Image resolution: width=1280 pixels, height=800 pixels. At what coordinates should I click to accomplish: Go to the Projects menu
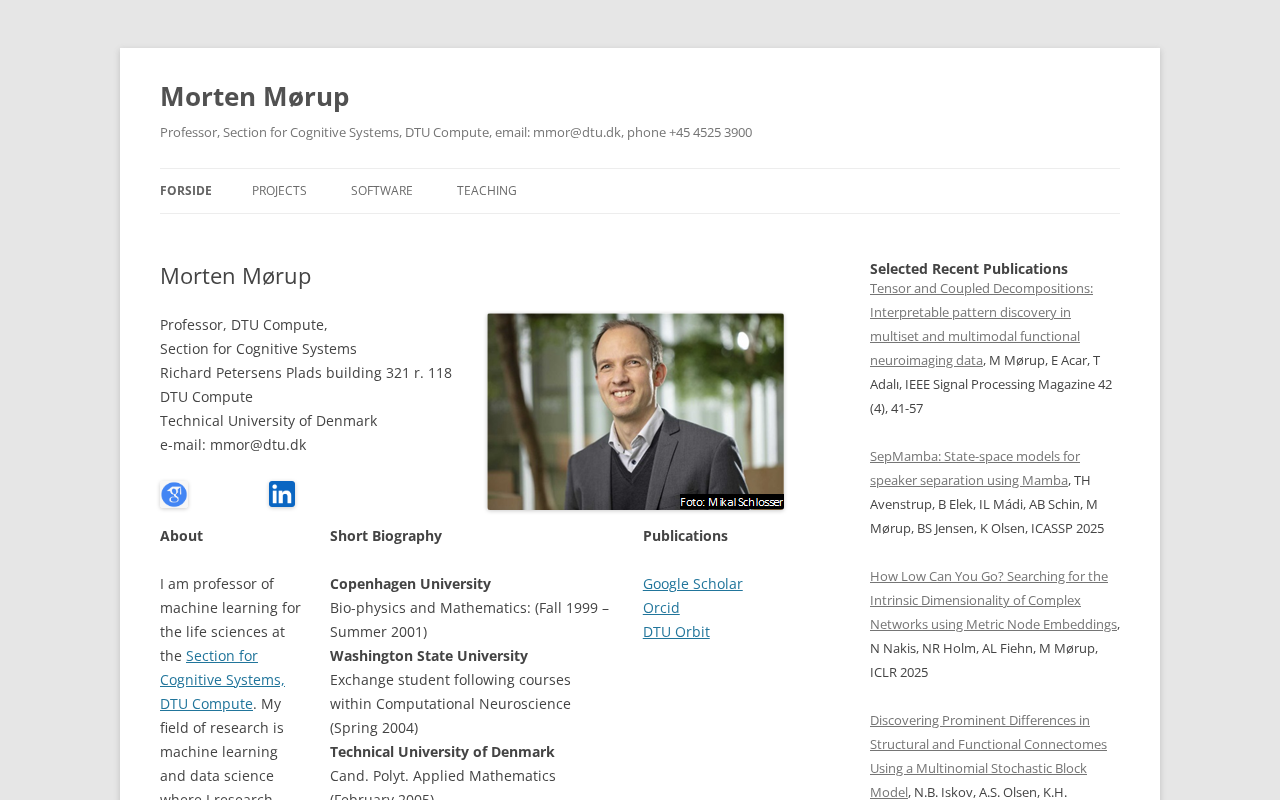(x=279, y=191)
